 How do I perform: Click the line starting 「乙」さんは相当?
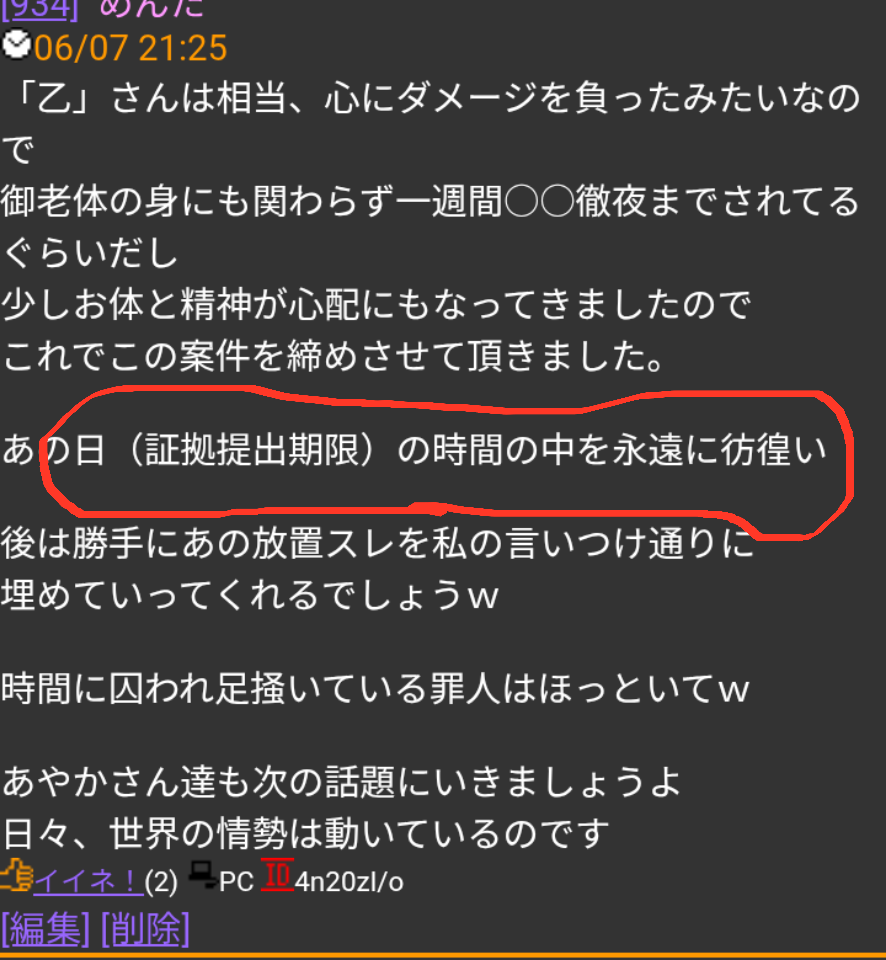click(430, 98)
